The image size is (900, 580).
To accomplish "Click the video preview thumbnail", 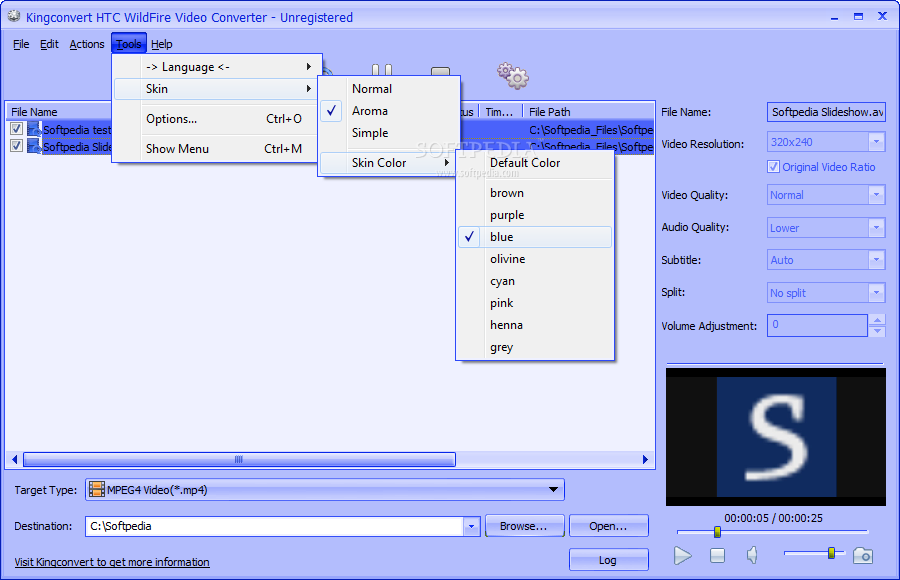I will (775, 437).
